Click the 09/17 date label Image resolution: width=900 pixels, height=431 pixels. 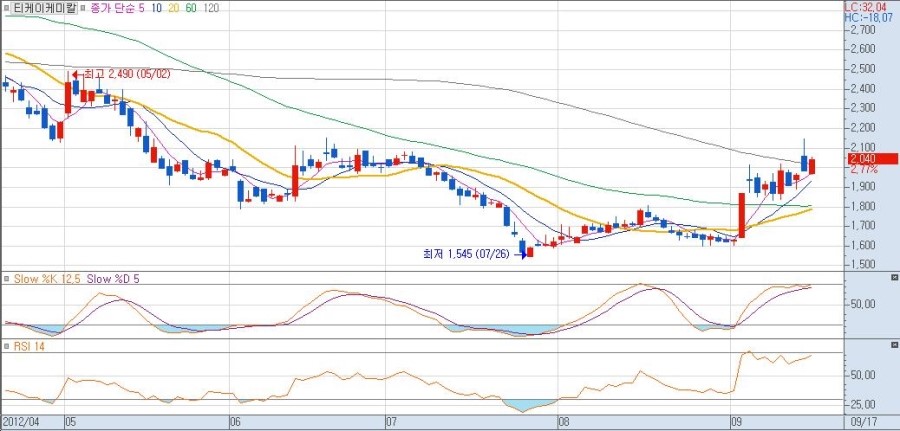(x=866, y=422)
